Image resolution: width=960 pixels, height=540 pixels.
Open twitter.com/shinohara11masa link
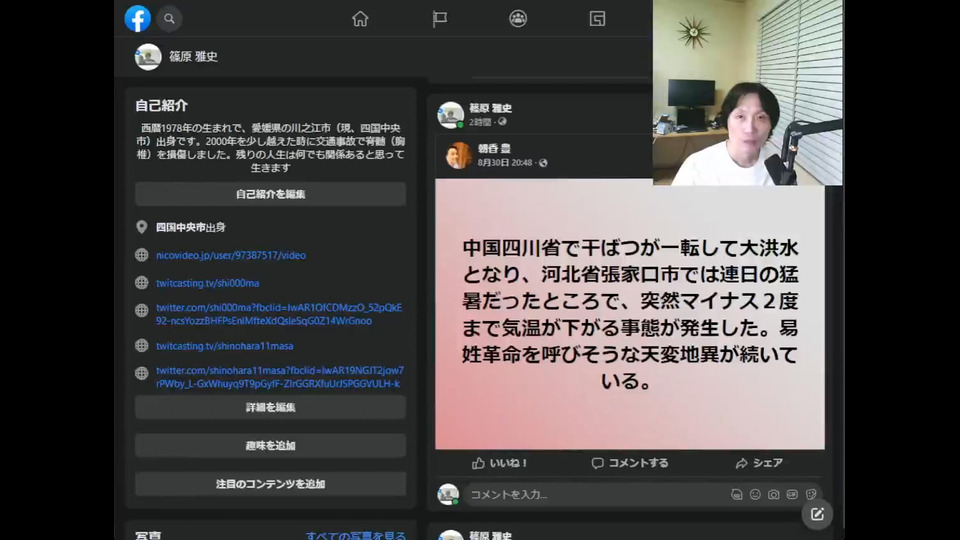[280, 377]
